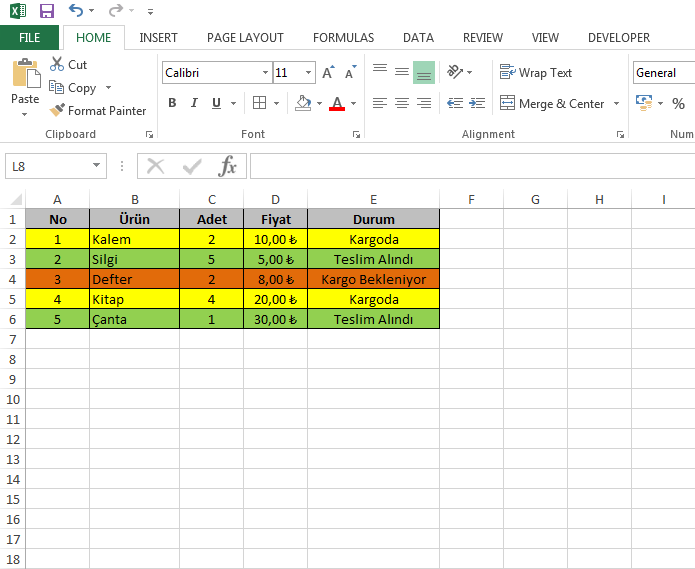Click the Format Painter brush icon

click(x=58, y=111)
